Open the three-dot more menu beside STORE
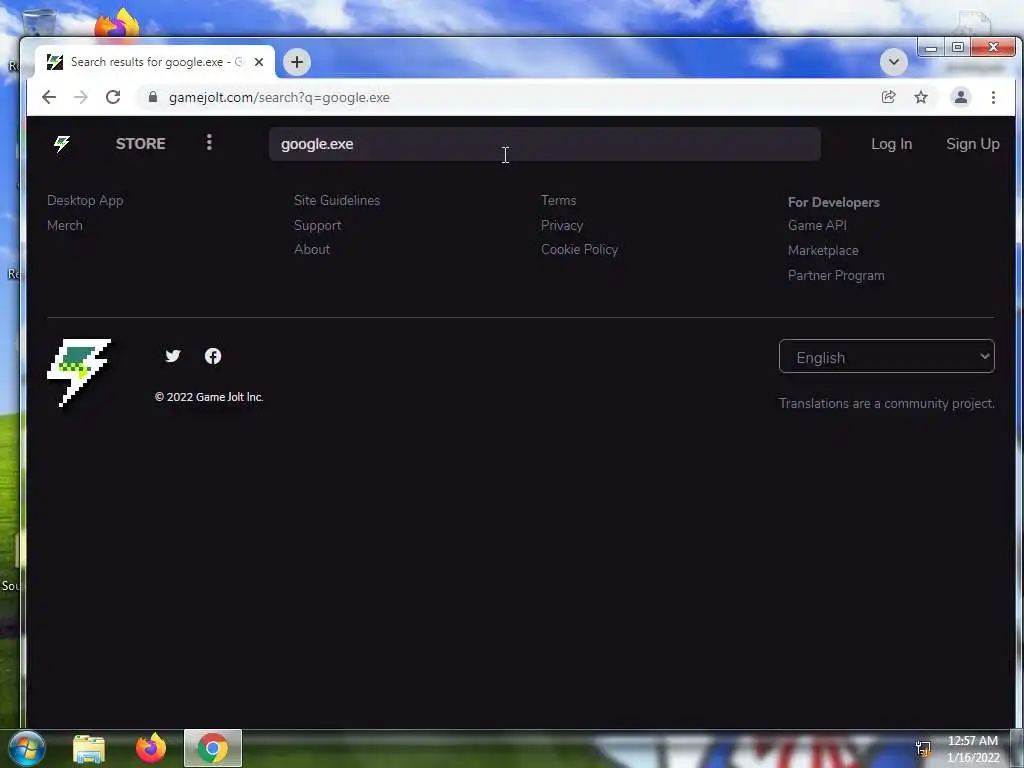Screen dimensions: 1024x768 209,142
